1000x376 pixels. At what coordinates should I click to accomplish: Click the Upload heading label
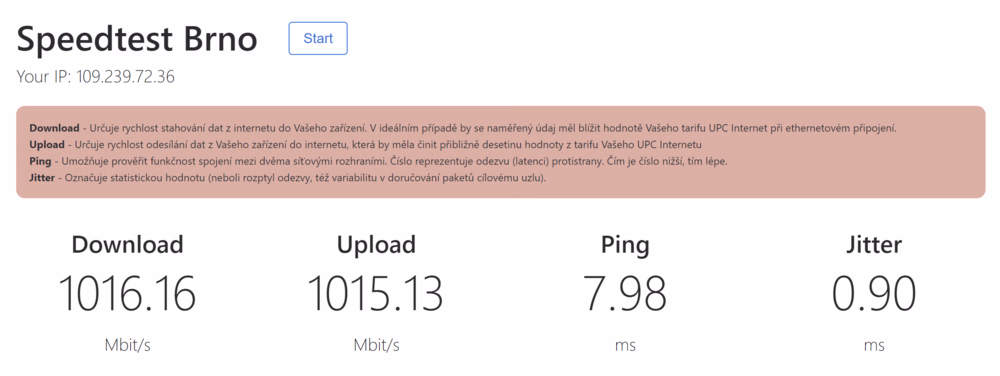376,245
